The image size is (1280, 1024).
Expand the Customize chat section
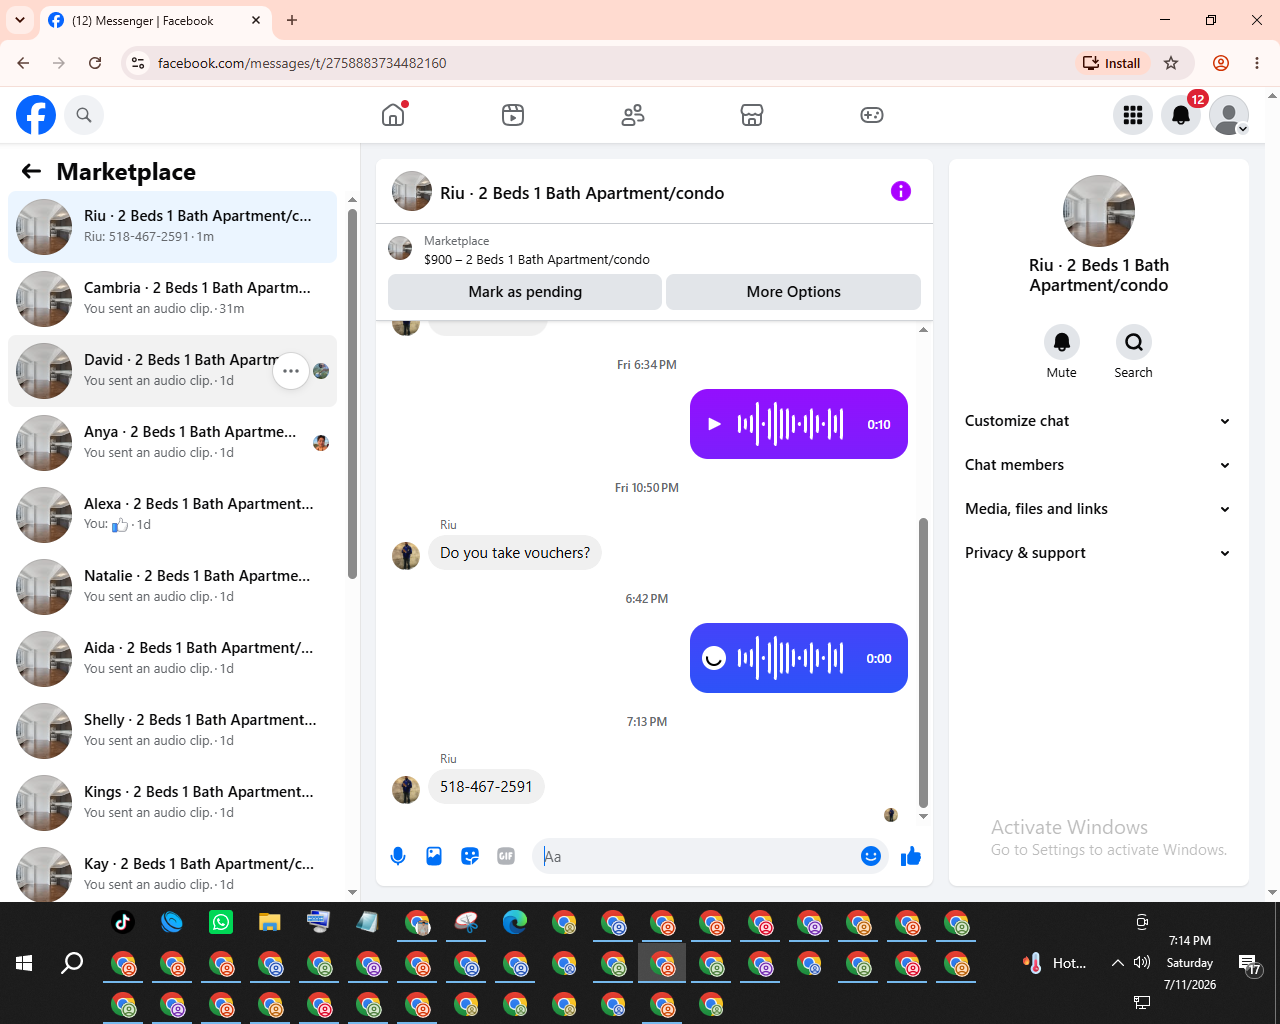point(1099,421)
